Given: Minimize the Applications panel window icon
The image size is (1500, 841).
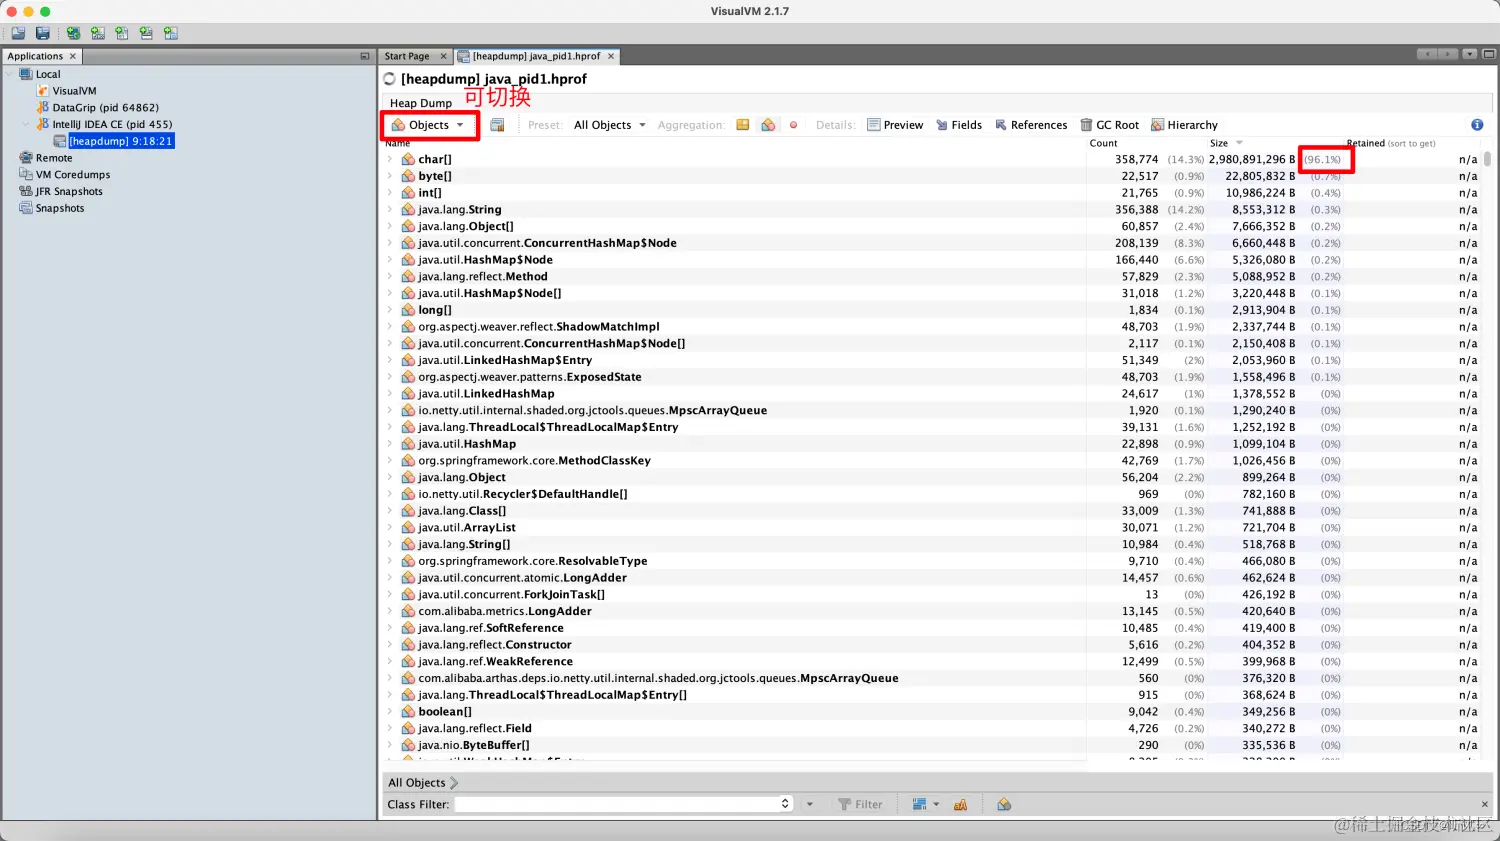Looking at the screenshot, I should pyautogui.click(x=365, y=56).
